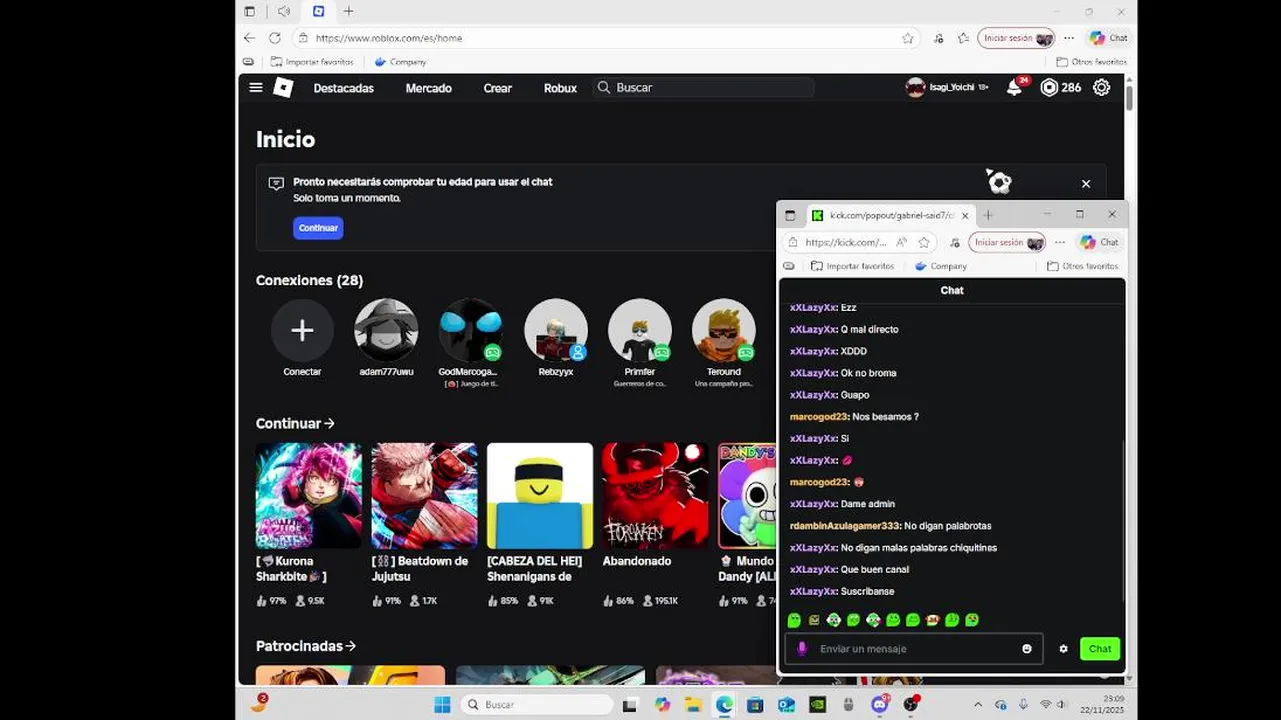Viewport: 1281px width, 720px height.
Task: Open CABEZA DEL HEI Shenanigans game thumbnail
Action: coord(540,496)
